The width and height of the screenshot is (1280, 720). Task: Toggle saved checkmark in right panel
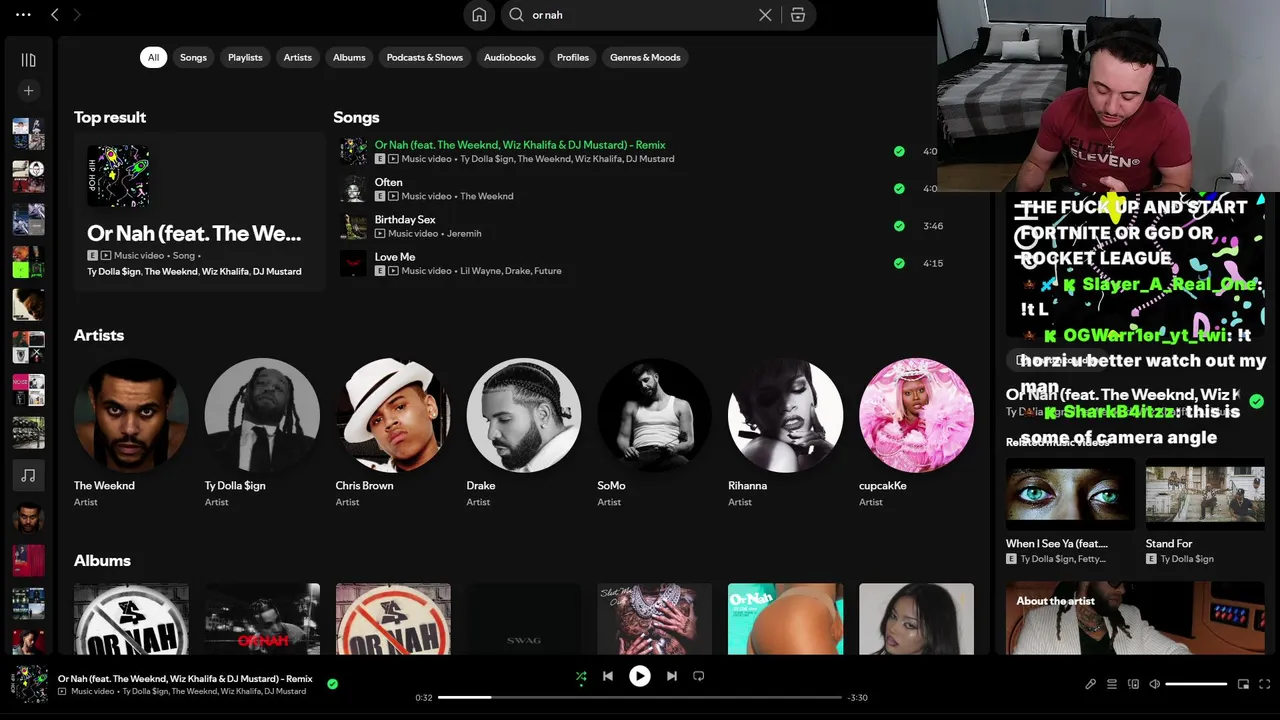pyautogui.click(x=1256, y=401)
